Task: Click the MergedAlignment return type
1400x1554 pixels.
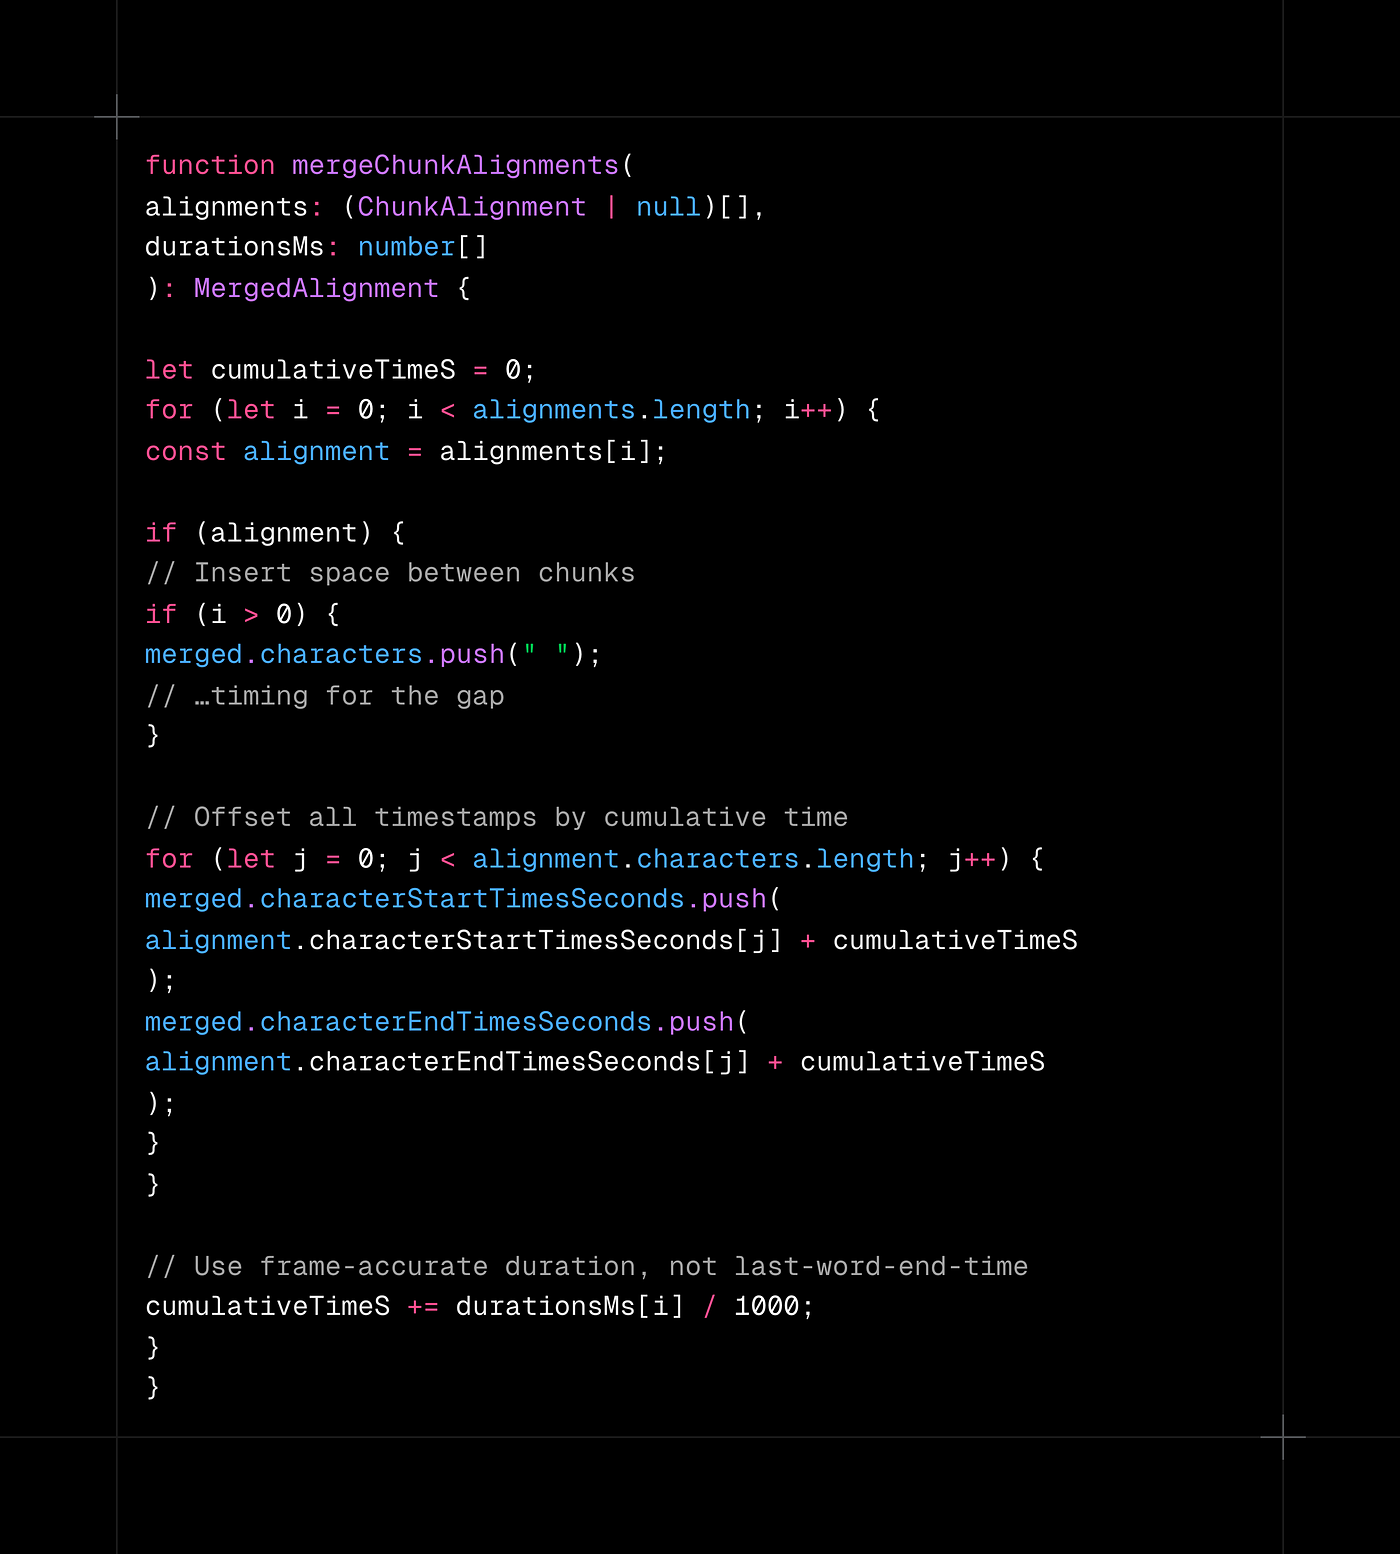Action: coord(316,289)
